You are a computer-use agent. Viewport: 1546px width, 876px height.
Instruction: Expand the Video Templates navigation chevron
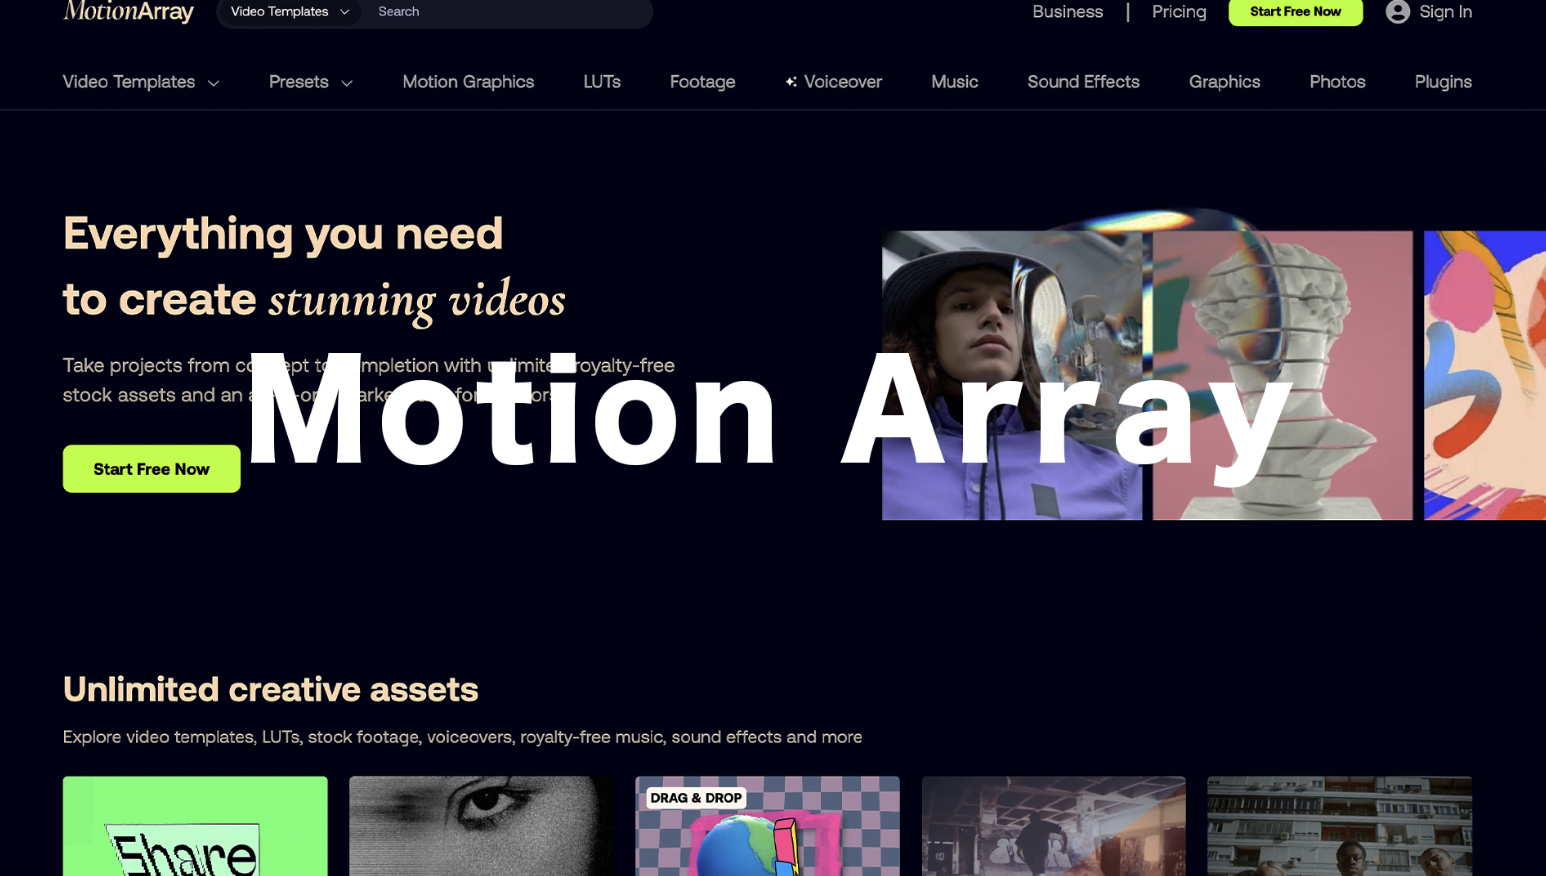(214, 83)
